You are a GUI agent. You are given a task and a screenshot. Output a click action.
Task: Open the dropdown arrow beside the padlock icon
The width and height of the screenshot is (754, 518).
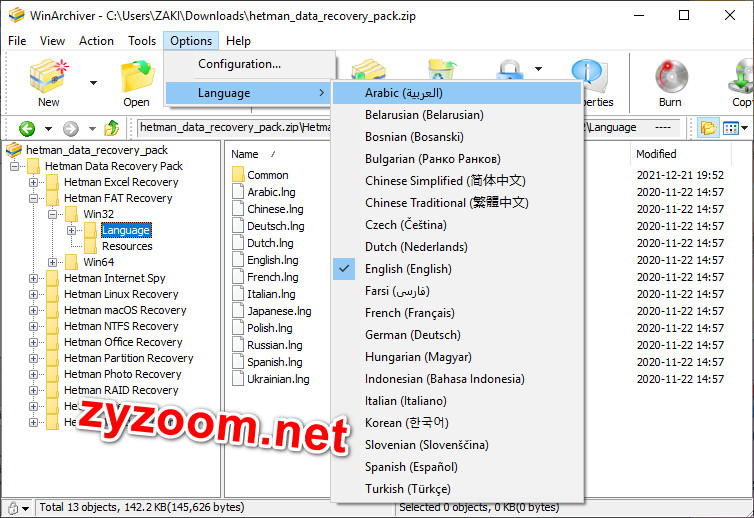click(x=539, y=69)
